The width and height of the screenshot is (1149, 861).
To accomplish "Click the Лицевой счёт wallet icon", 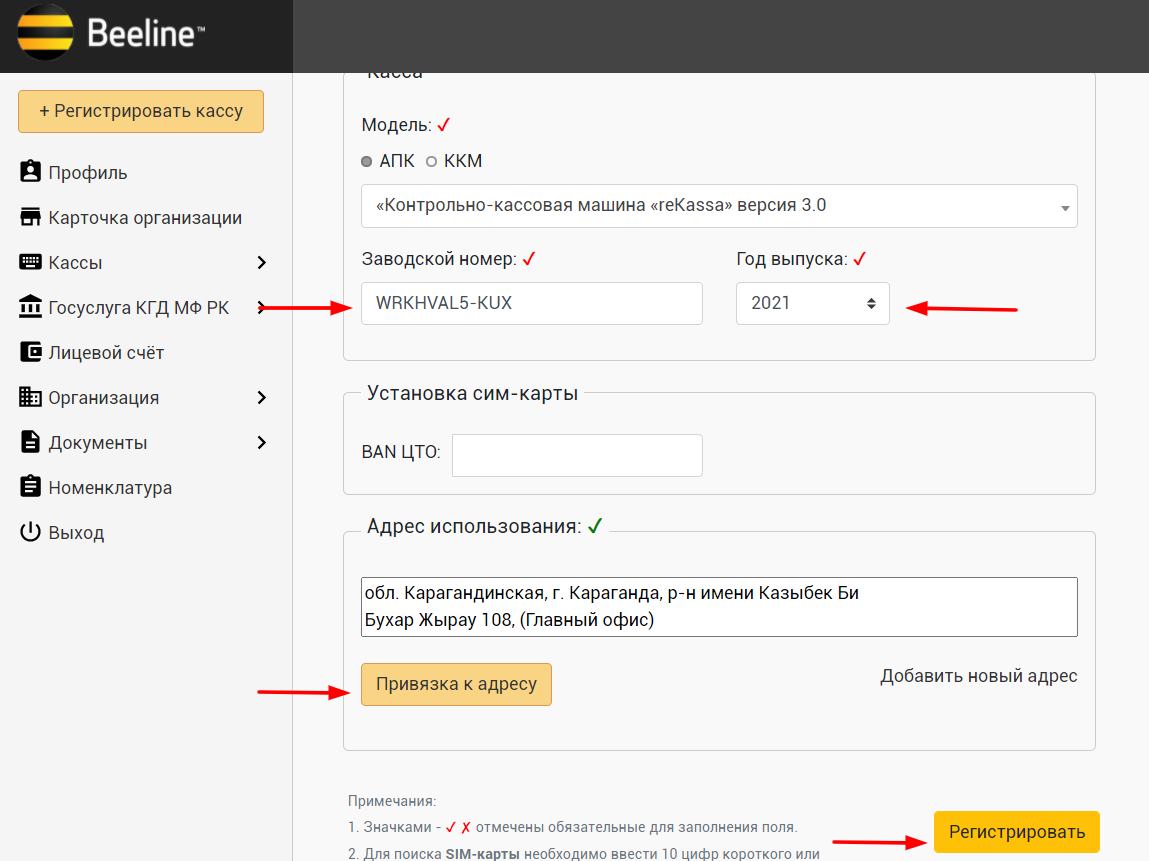I will [30, 352].
